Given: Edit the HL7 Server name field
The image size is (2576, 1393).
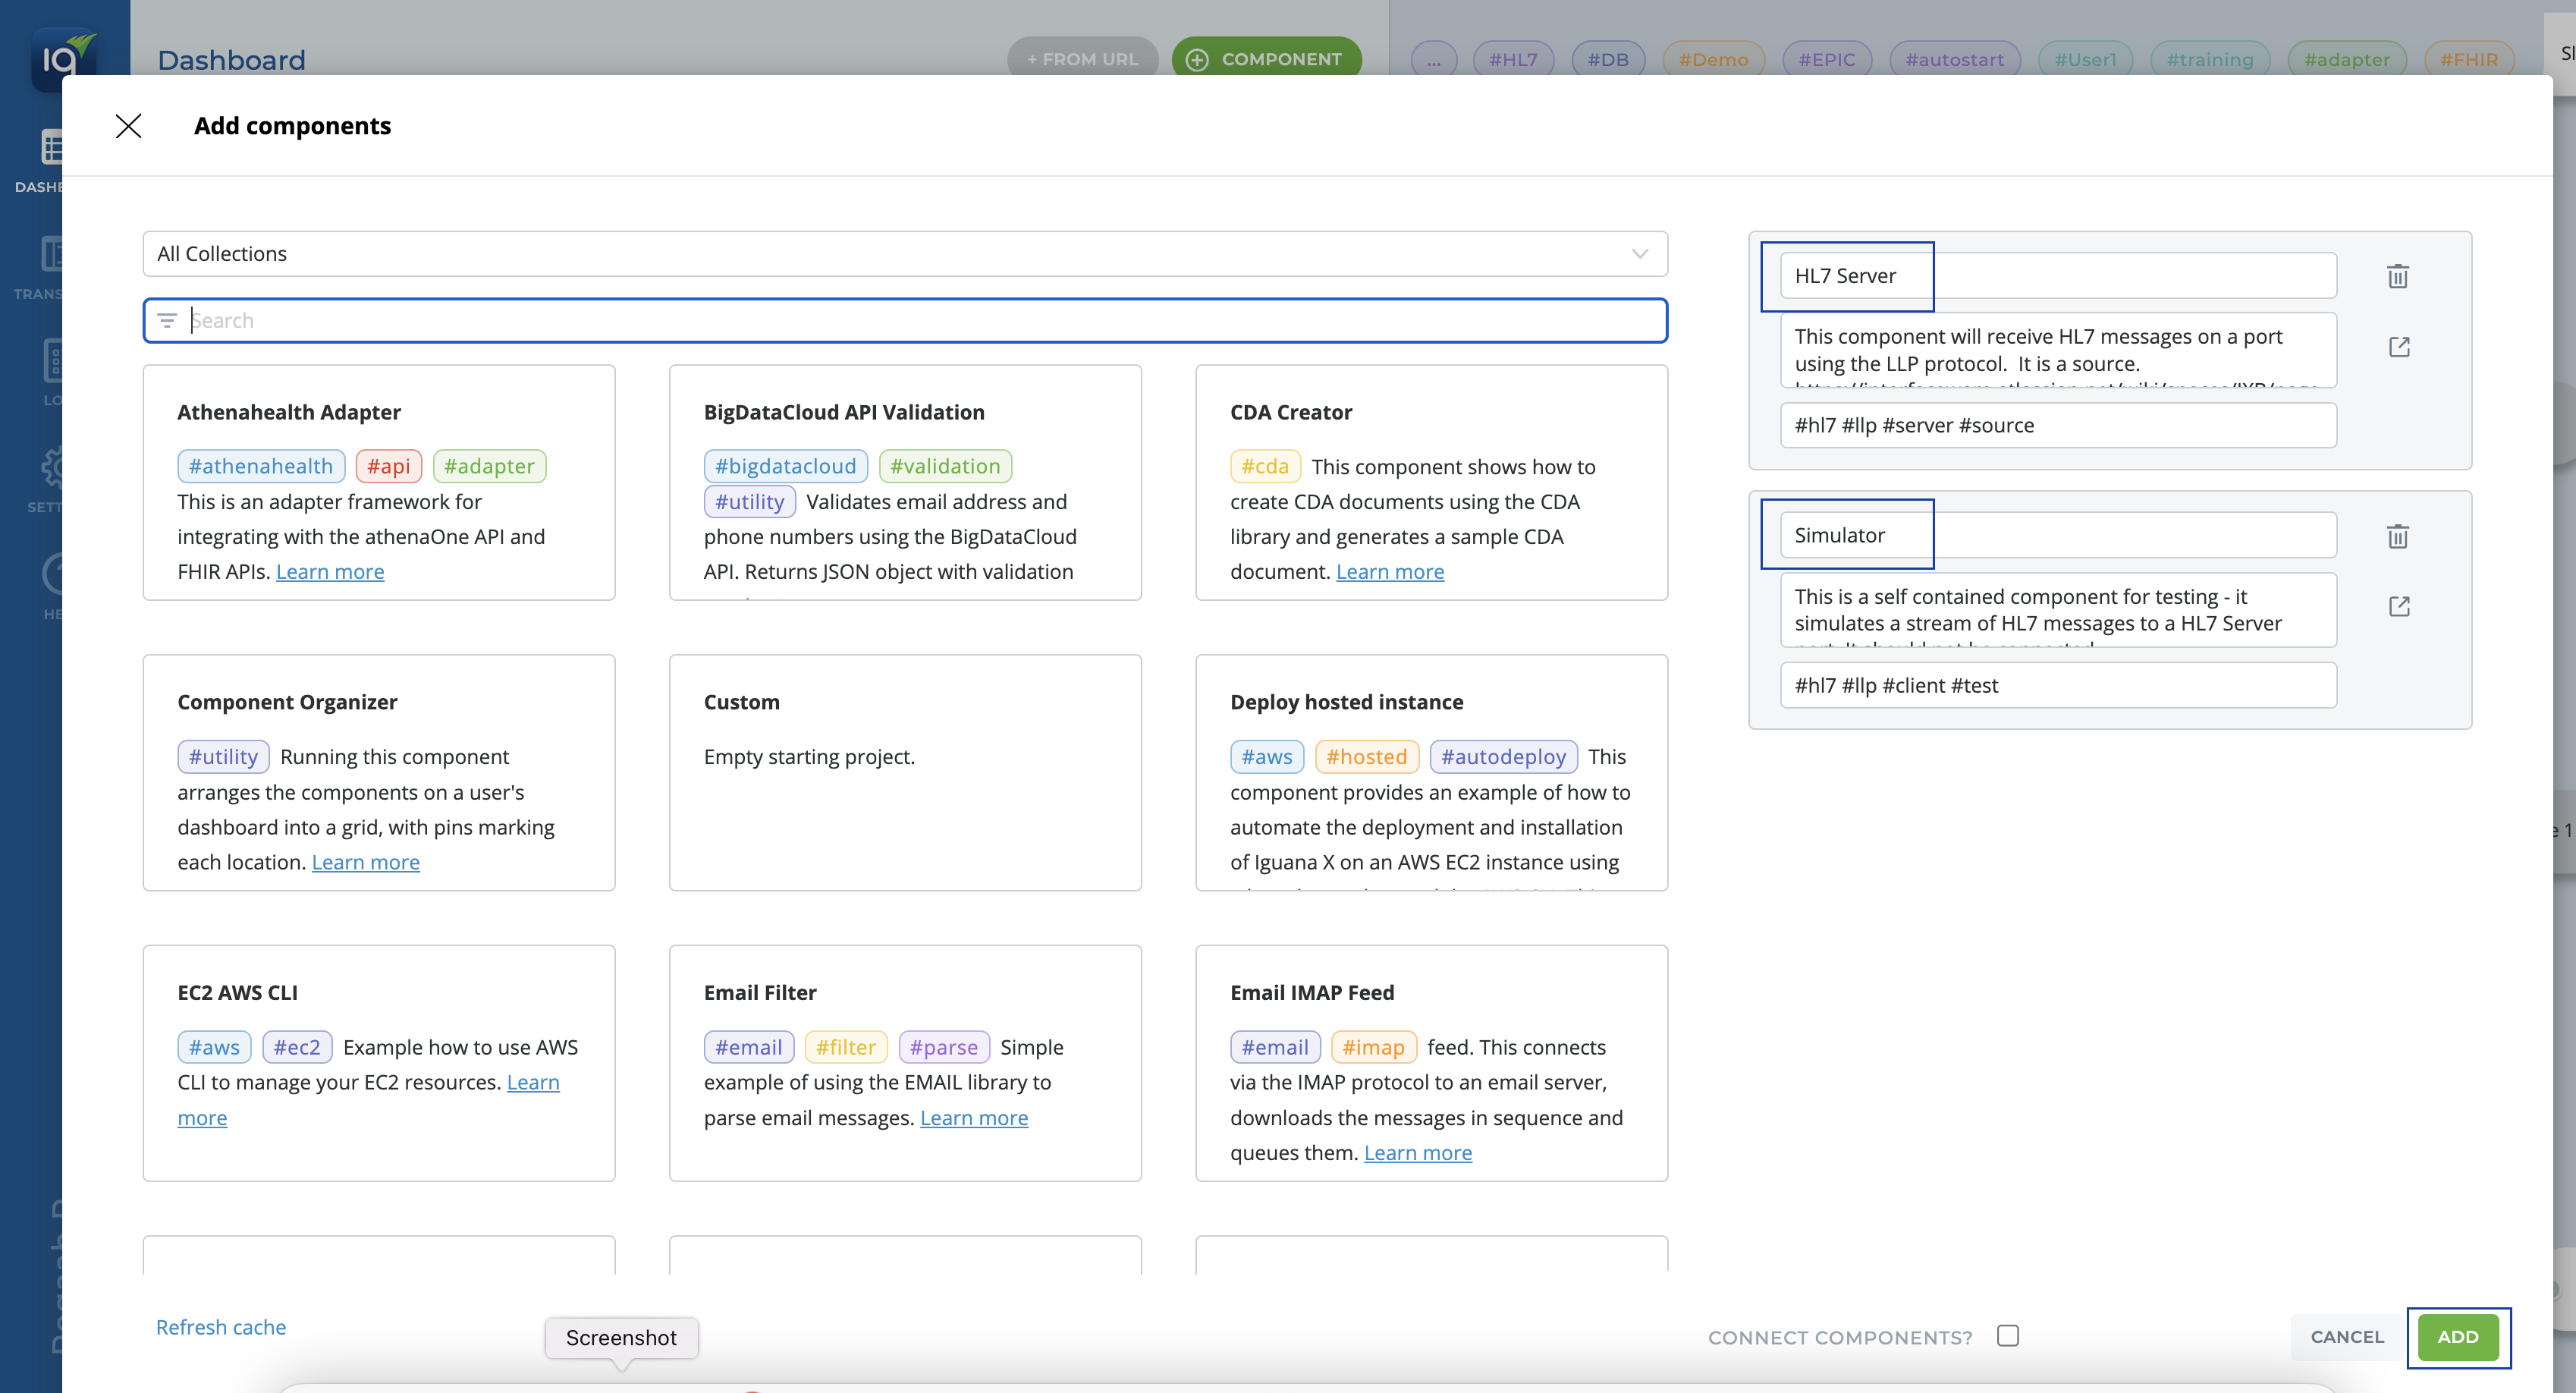Looking at the screenshot, I should click(2058, 276).
